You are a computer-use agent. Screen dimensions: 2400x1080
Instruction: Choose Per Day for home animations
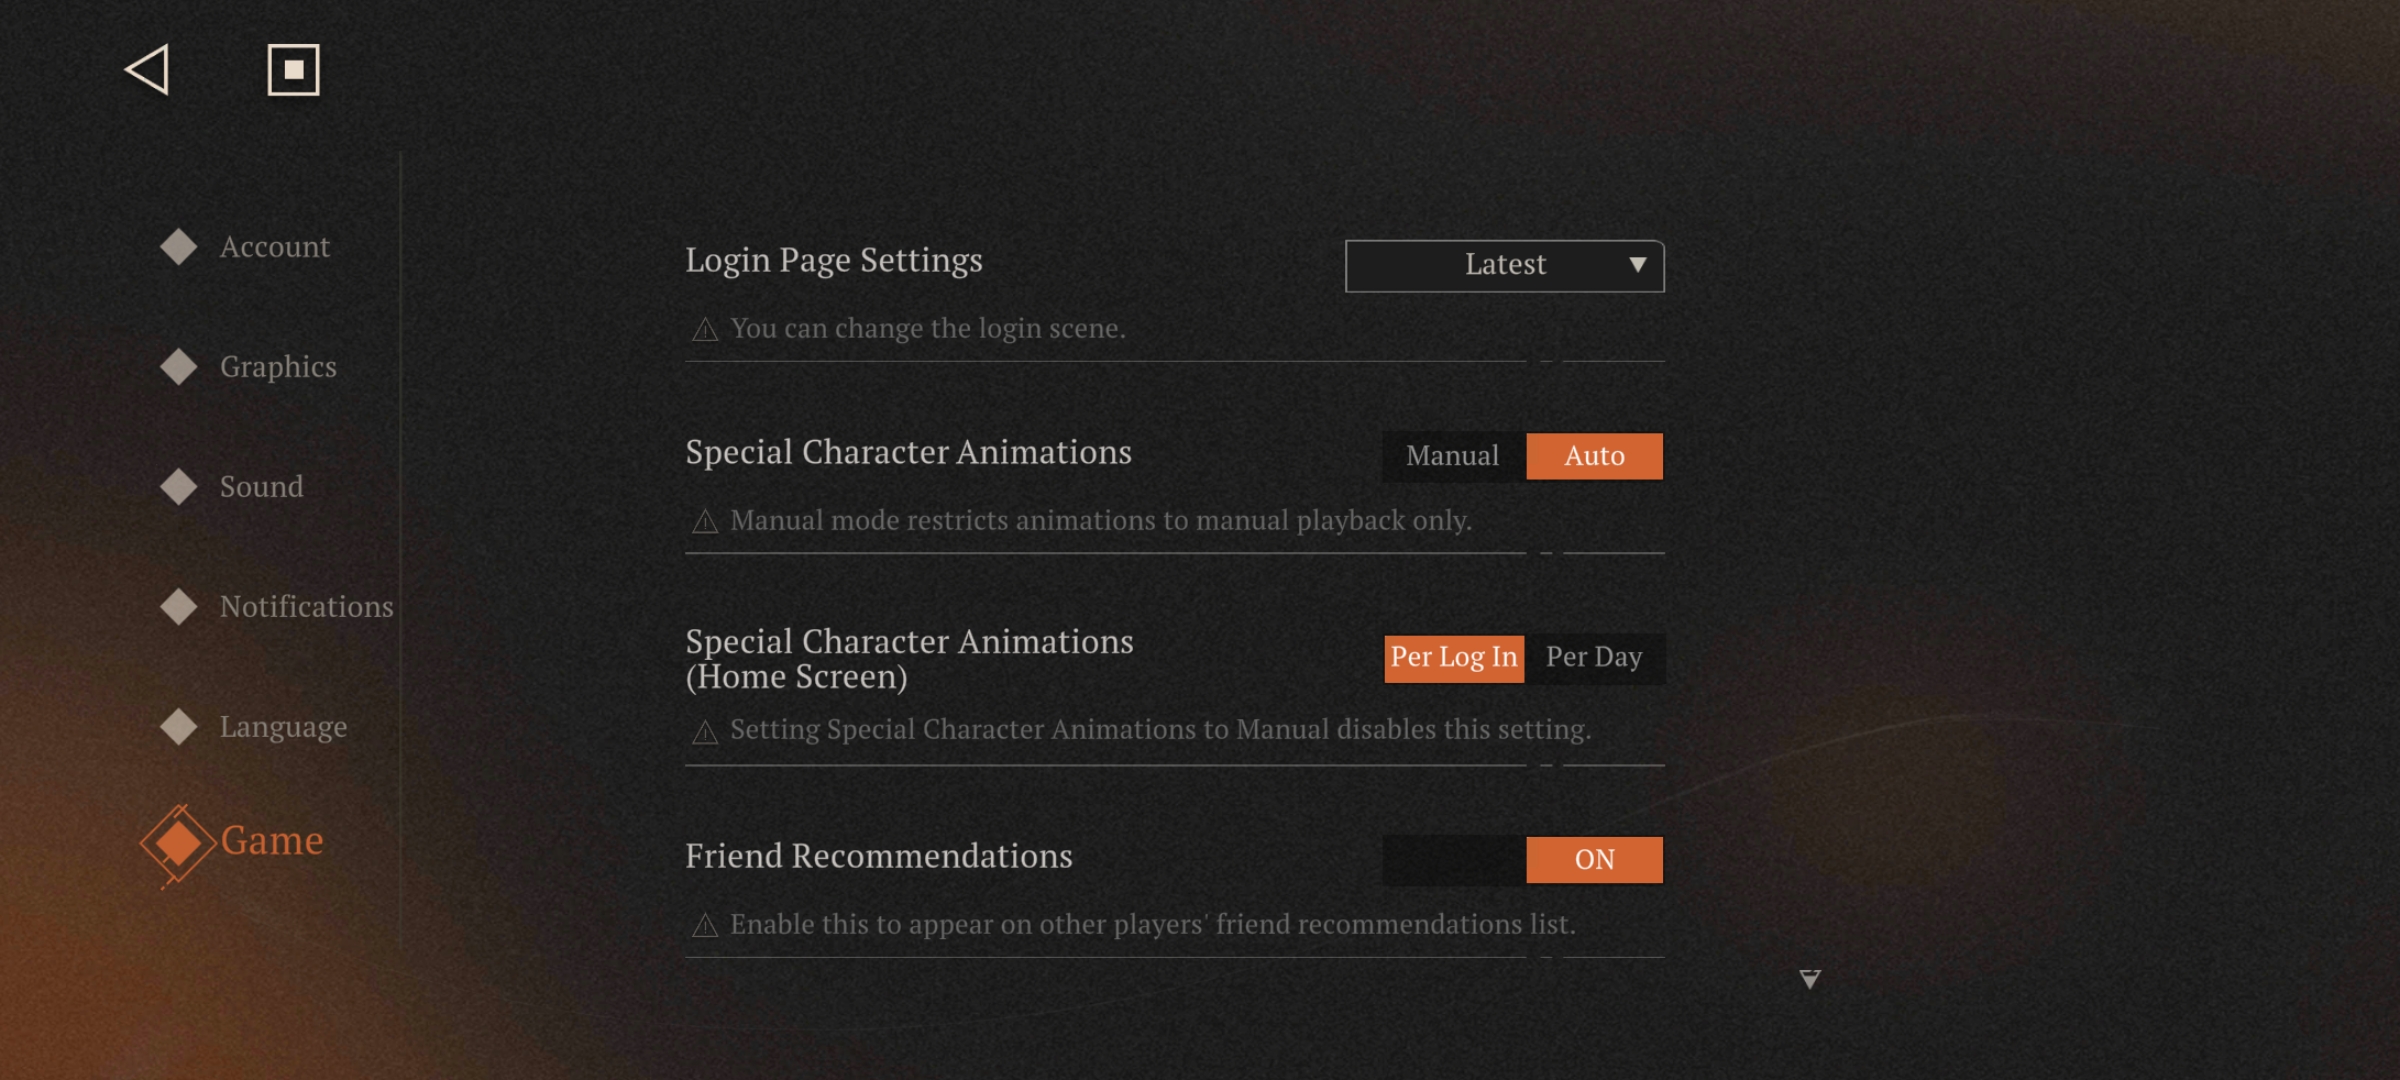coord(1594,659)
